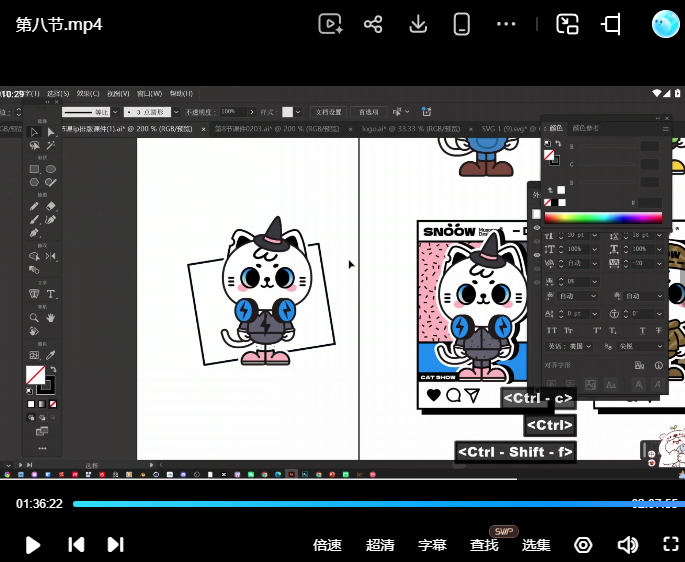
Task: Toggle All Caps TT in Character panel
Action: click(x=551, y=330)
